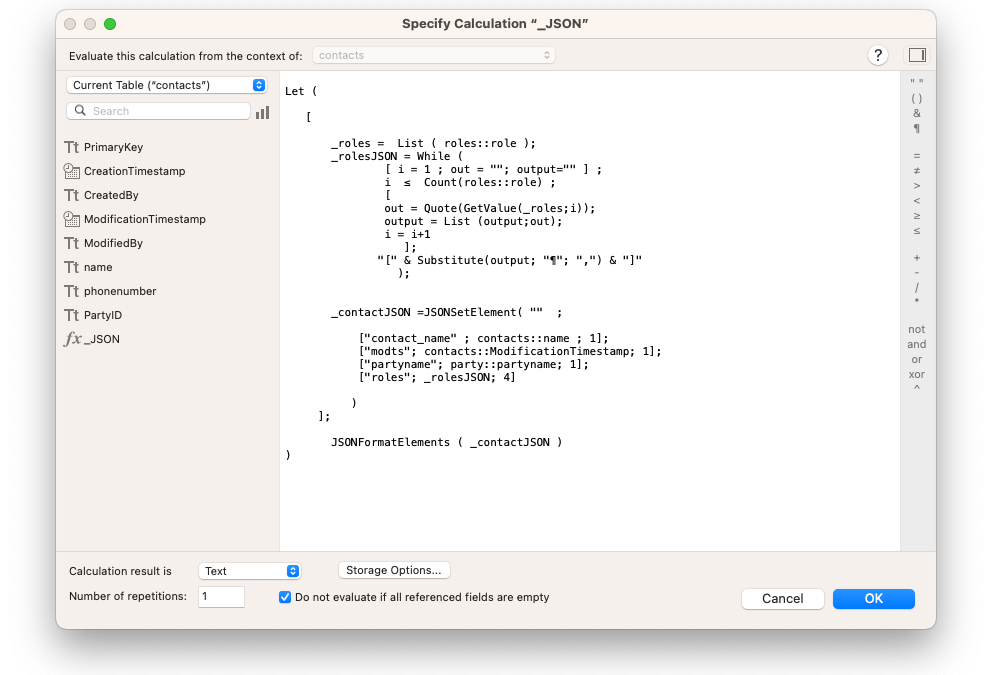Click the help question mark button

pyautogui.click(x=877, y=56)
